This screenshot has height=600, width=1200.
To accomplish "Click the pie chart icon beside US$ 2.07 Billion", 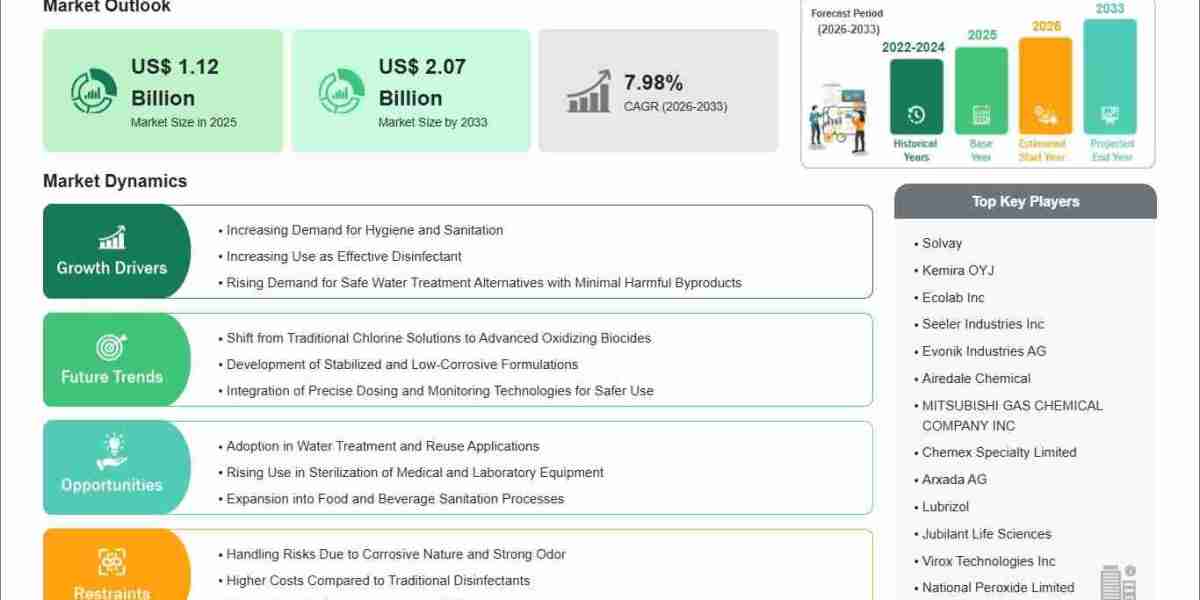I will pyautogui.click(x=341, y=91).
